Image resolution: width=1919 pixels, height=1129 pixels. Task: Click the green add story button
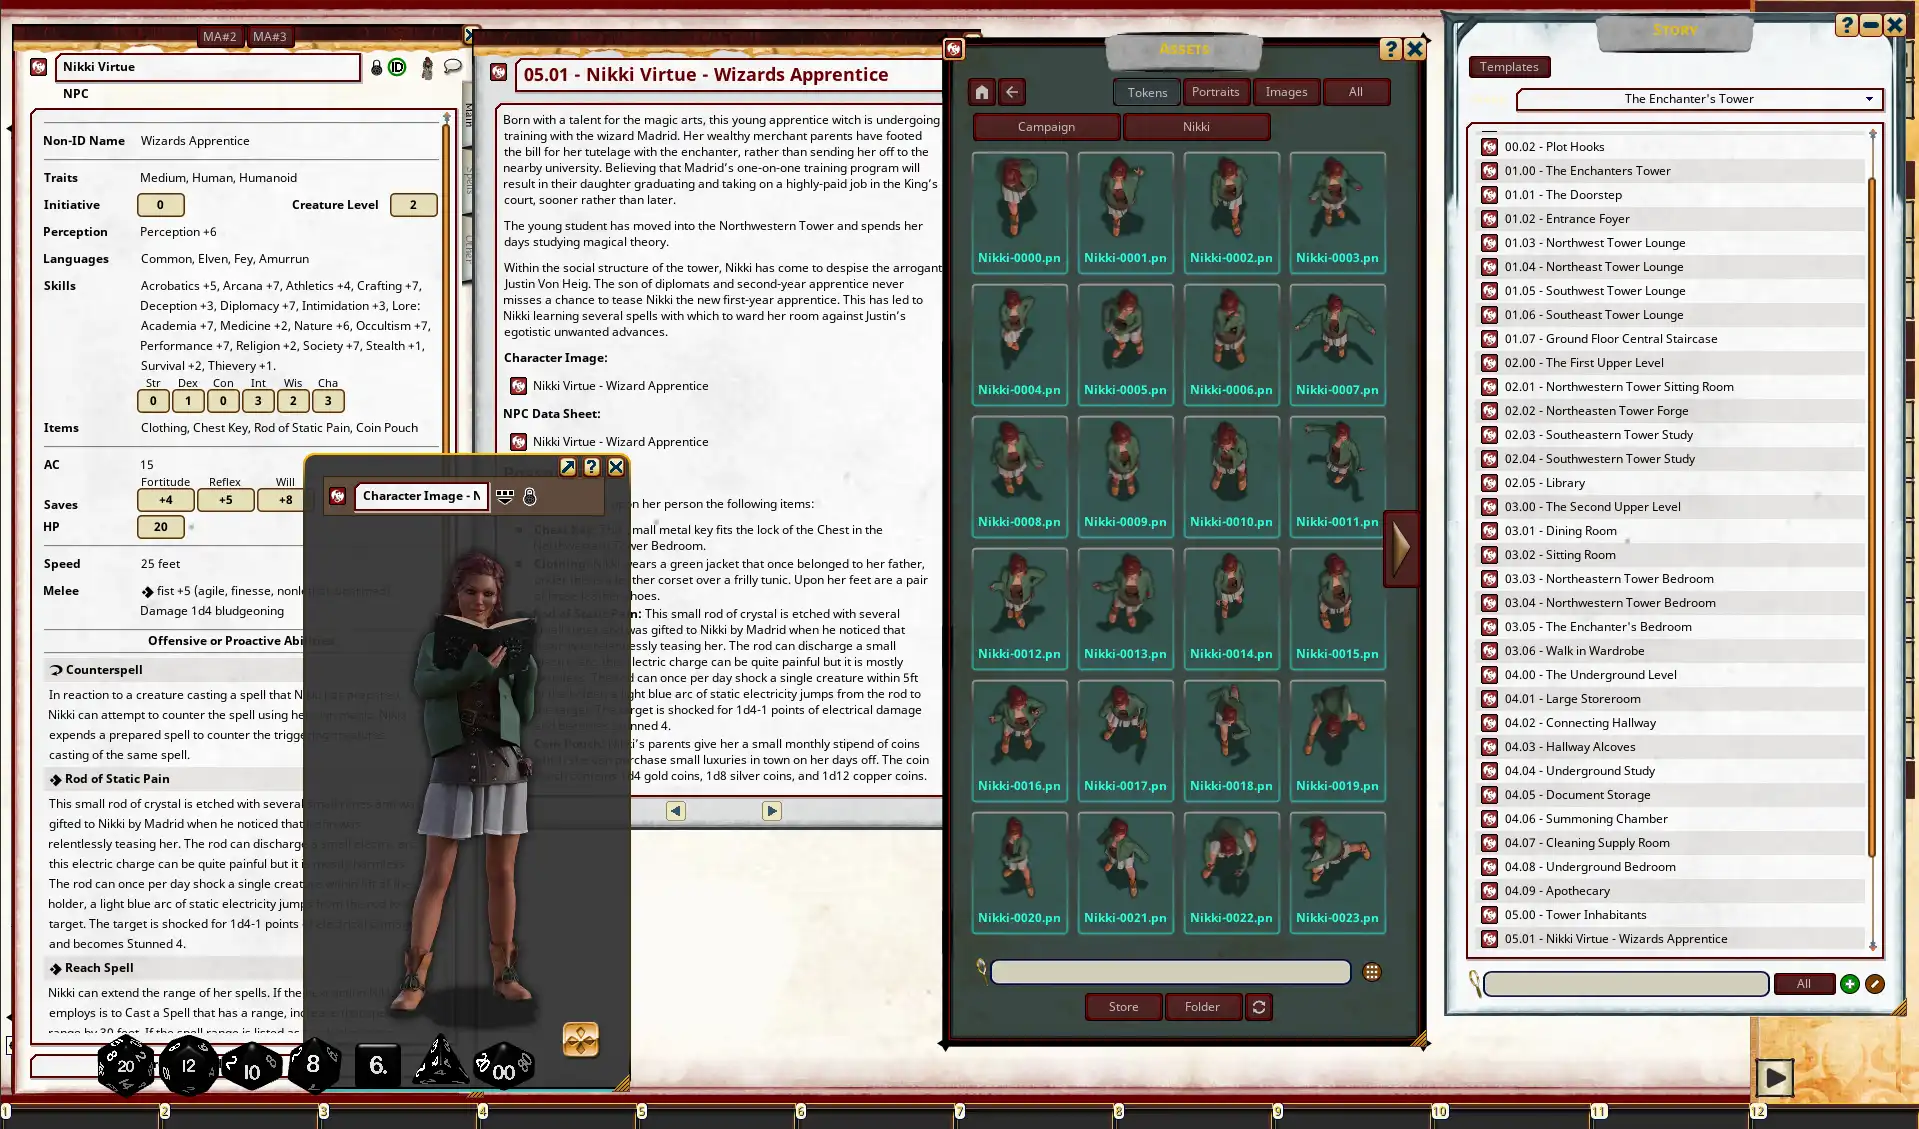pyautogui.click(x=1849, y=984)
